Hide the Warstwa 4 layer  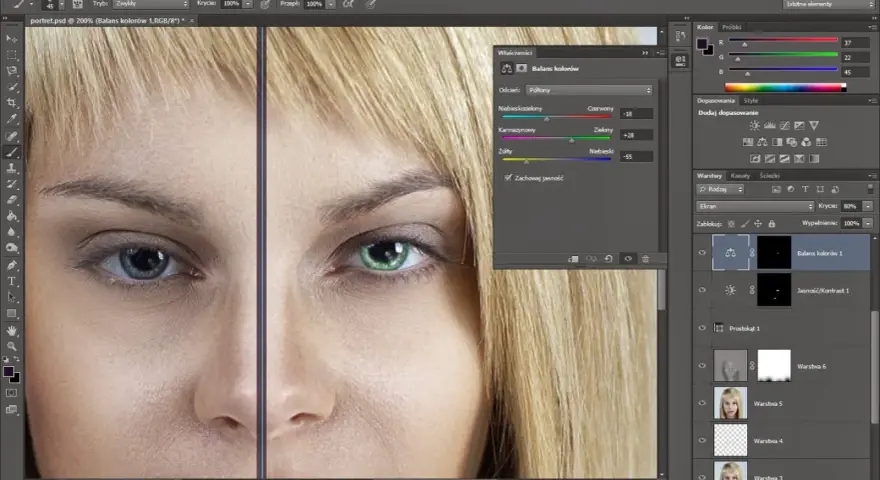tap(702, 441)
